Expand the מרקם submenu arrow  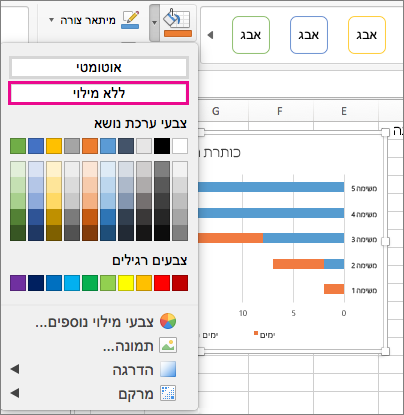(15, 393)
